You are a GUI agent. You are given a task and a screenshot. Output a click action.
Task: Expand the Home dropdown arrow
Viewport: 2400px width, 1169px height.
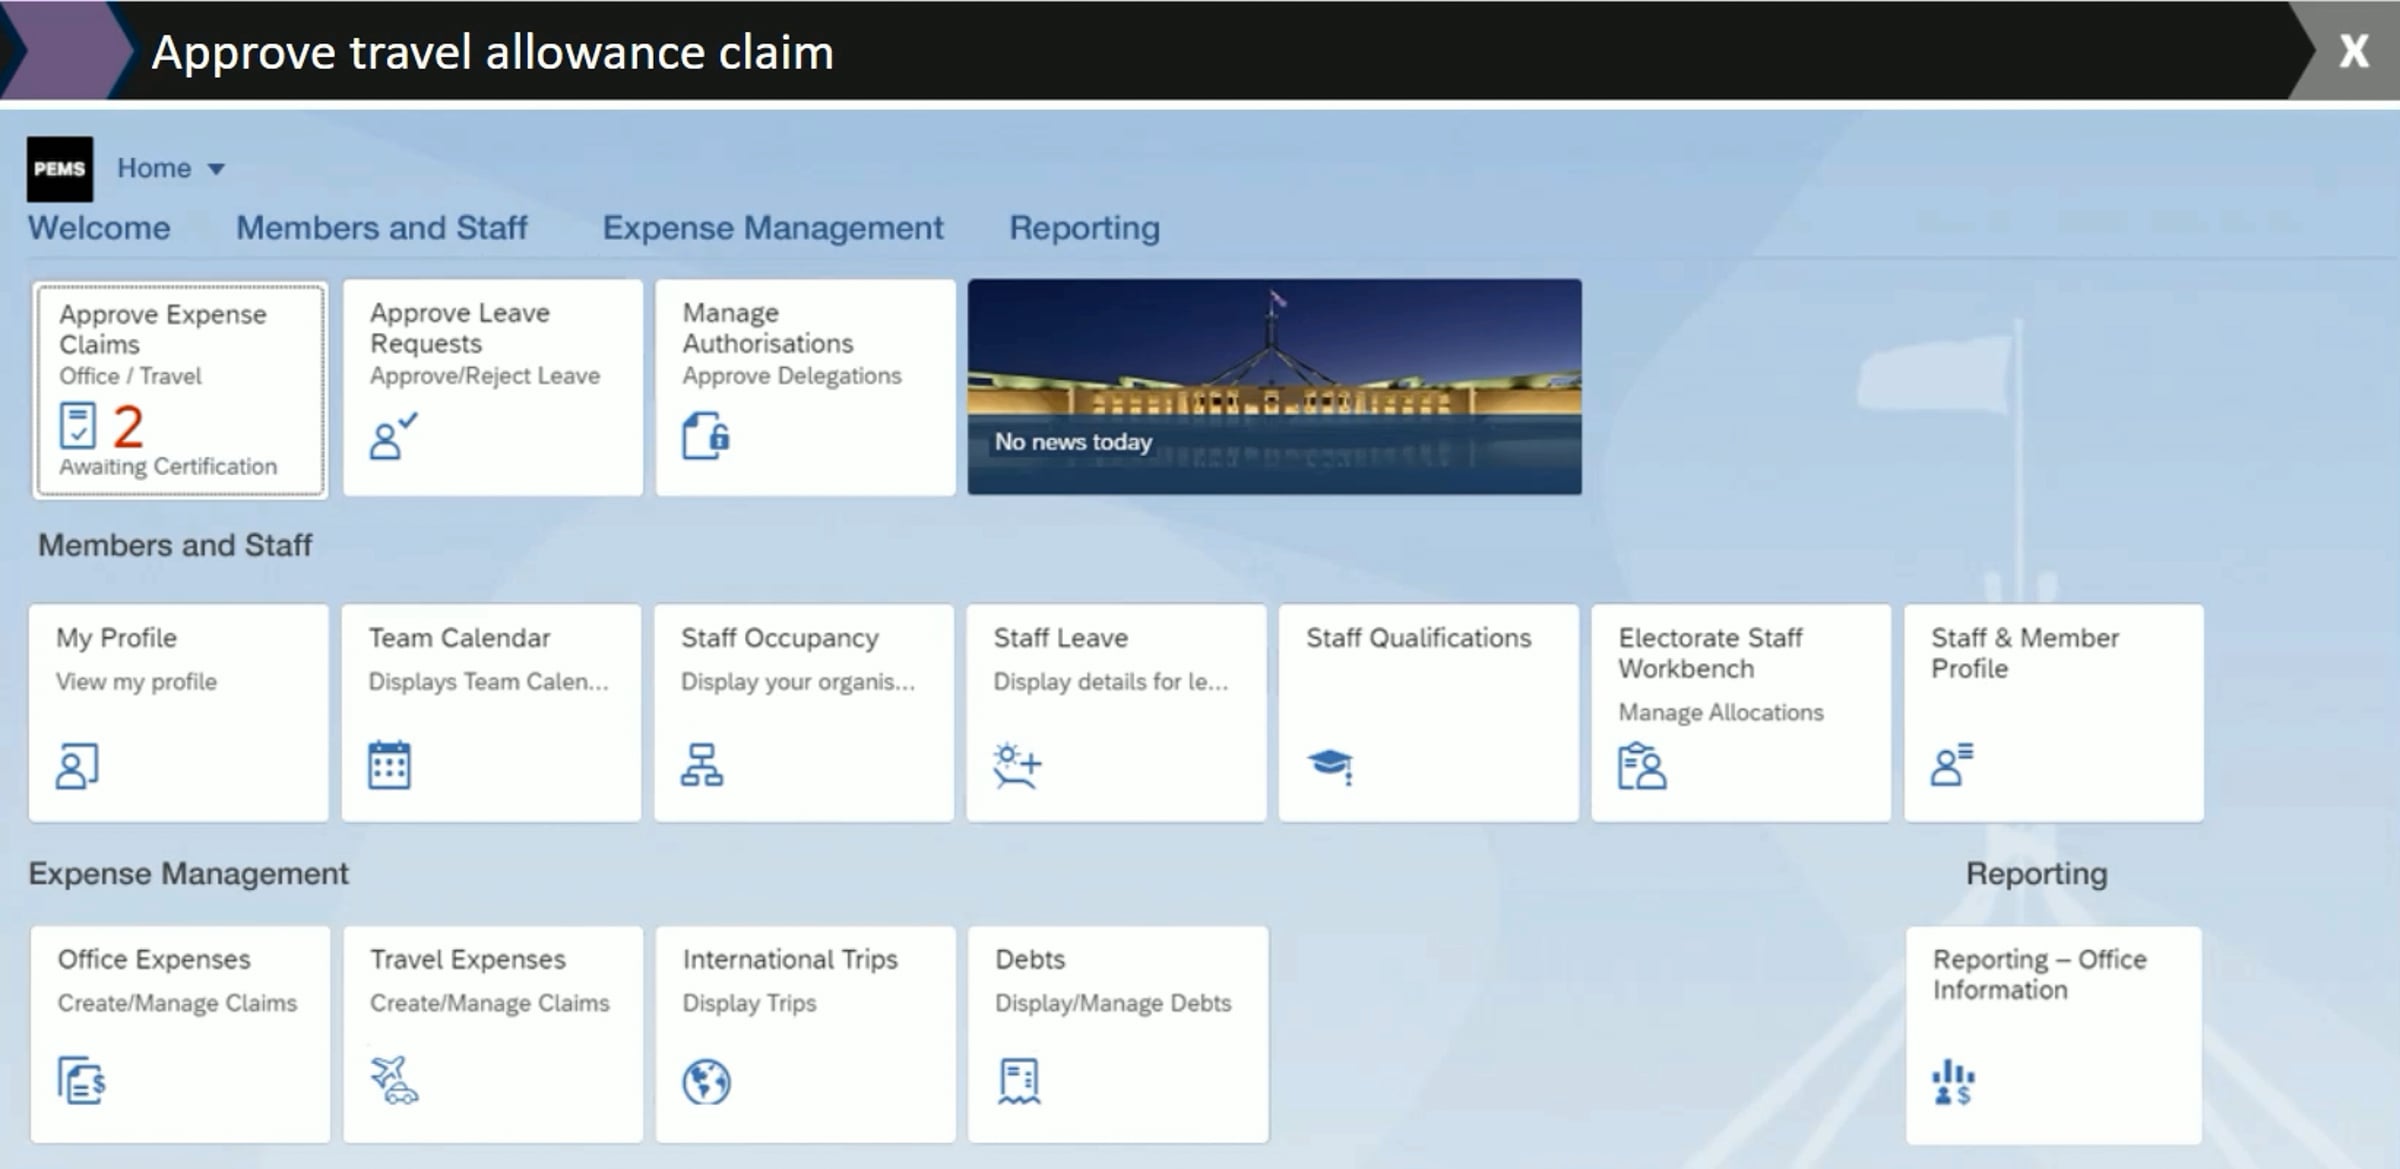point(216,169)
